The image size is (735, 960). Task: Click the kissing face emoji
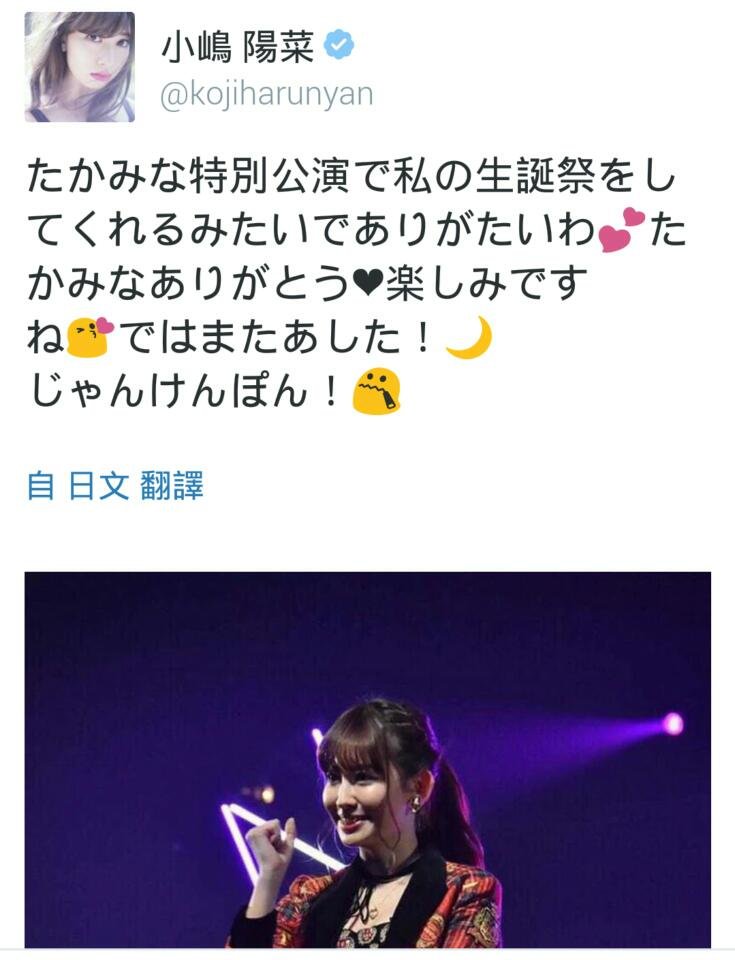click(90, 336)
